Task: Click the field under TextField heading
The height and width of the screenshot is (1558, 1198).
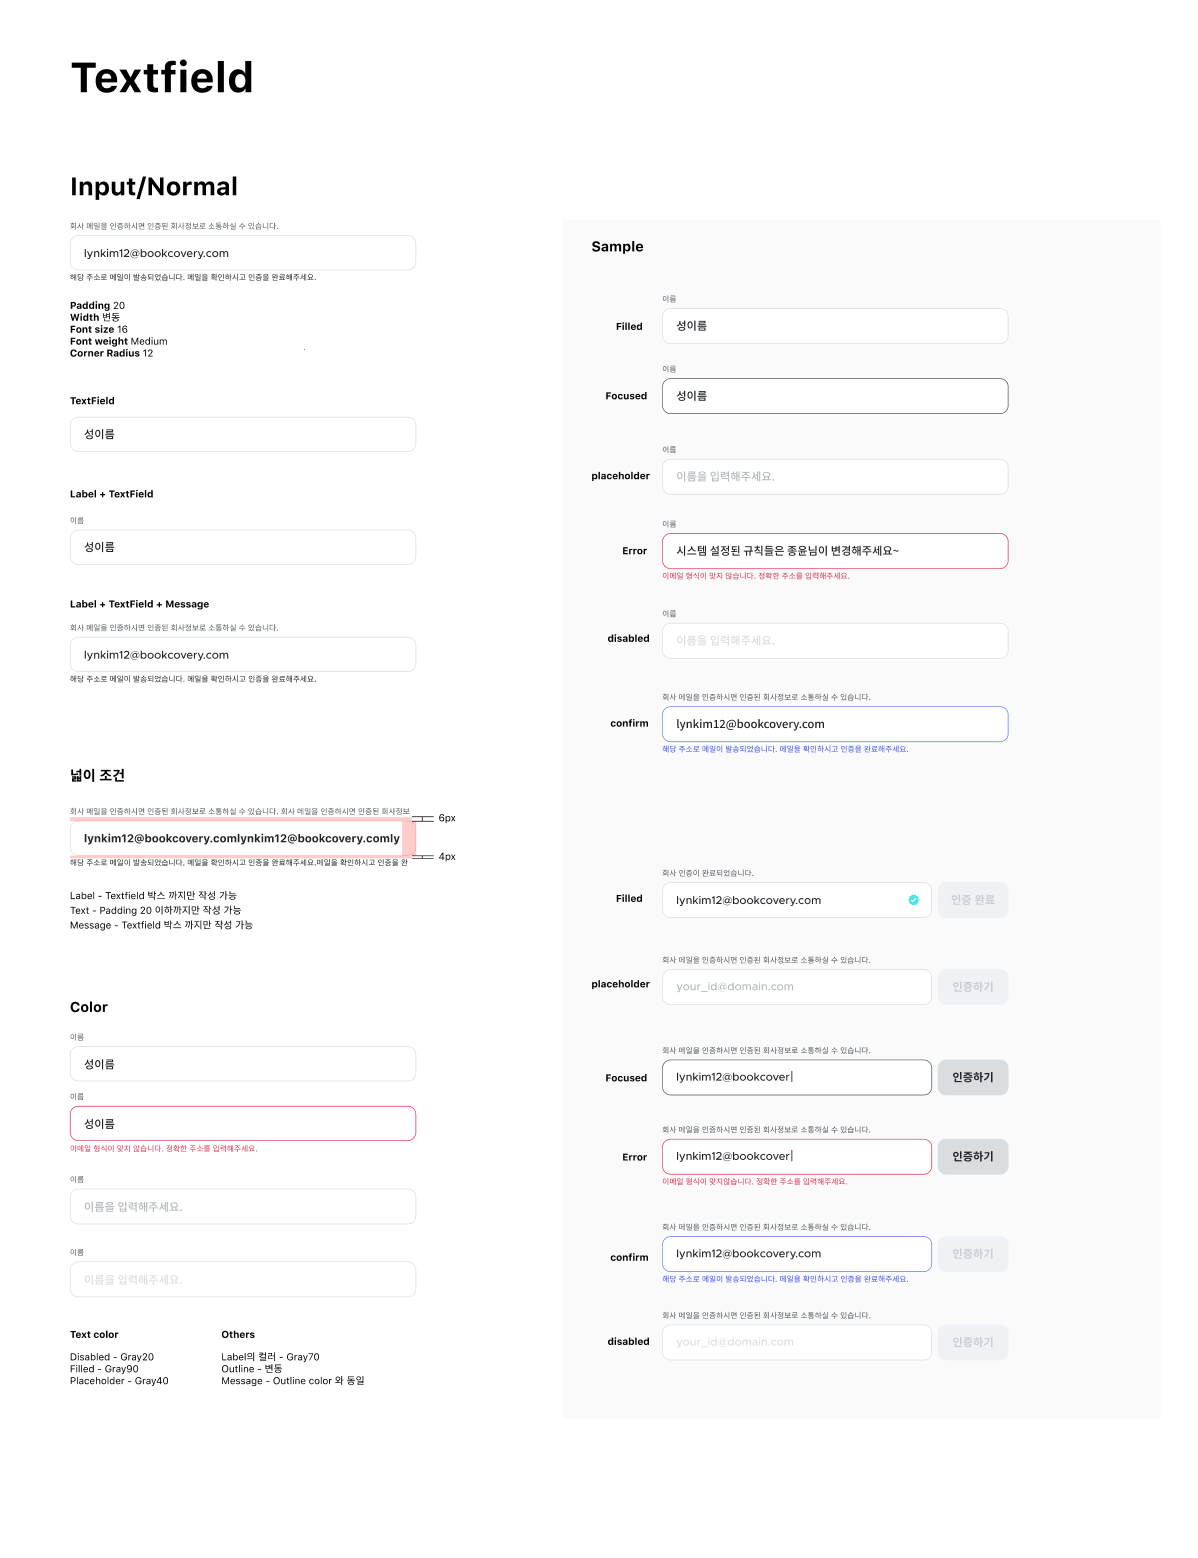Action: (242, 434)
